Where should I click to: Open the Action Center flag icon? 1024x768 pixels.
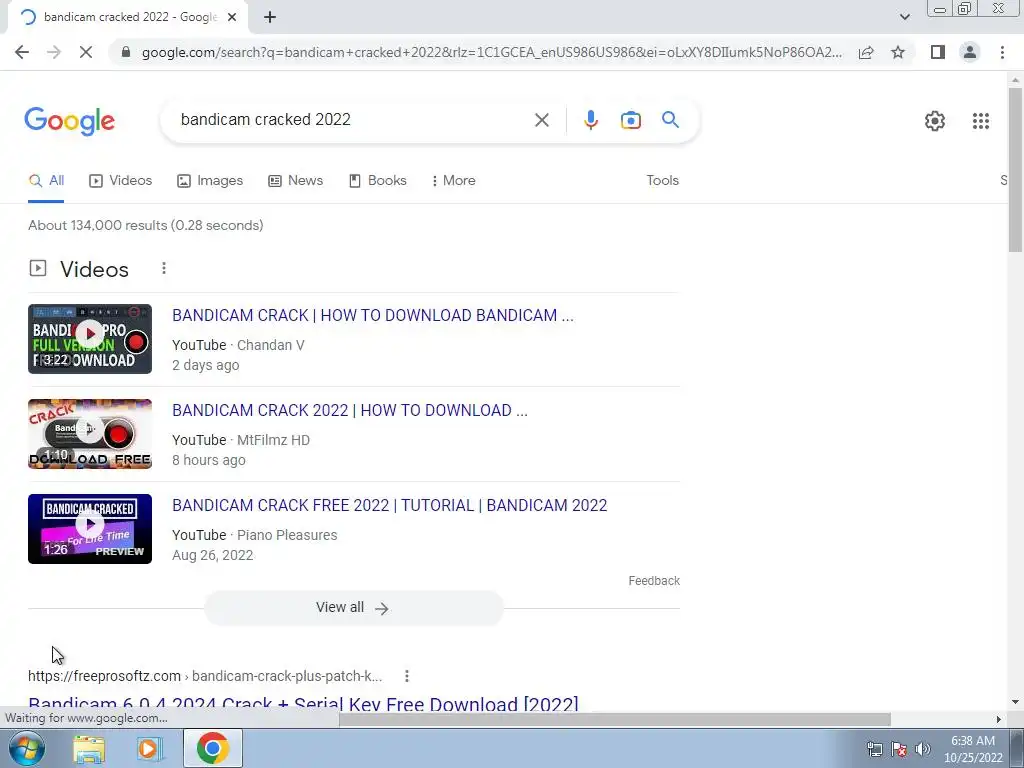pos(899,749)
